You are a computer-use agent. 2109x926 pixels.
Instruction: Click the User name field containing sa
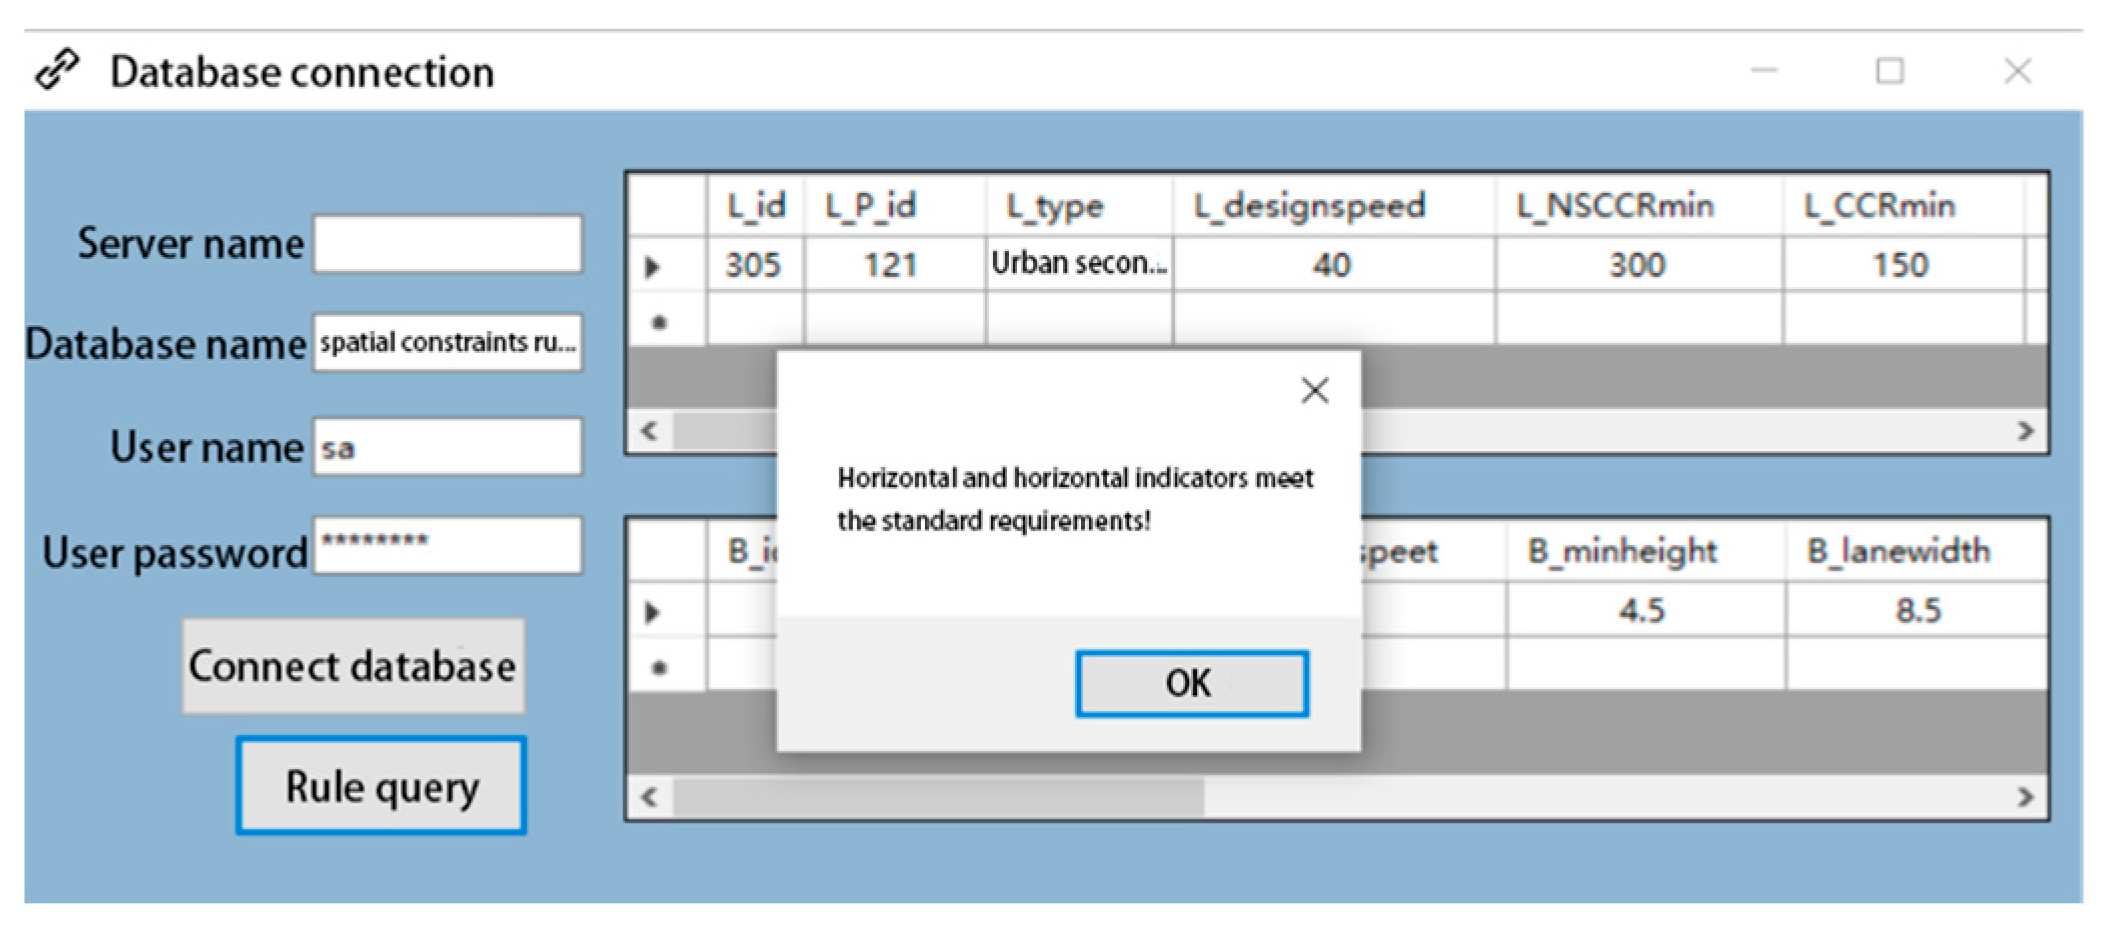[447, 447]
